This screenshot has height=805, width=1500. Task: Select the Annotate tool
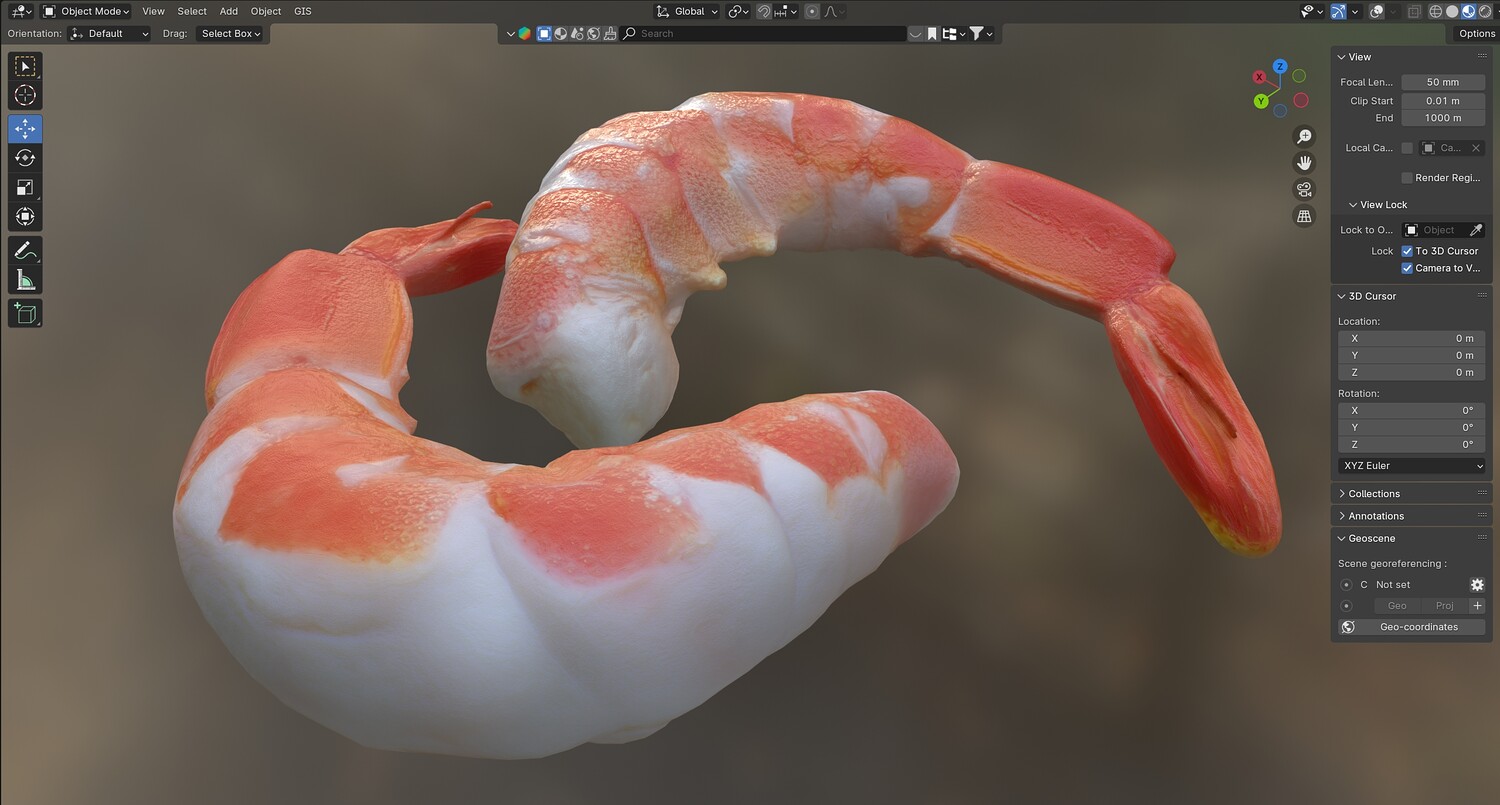point(25,250)
